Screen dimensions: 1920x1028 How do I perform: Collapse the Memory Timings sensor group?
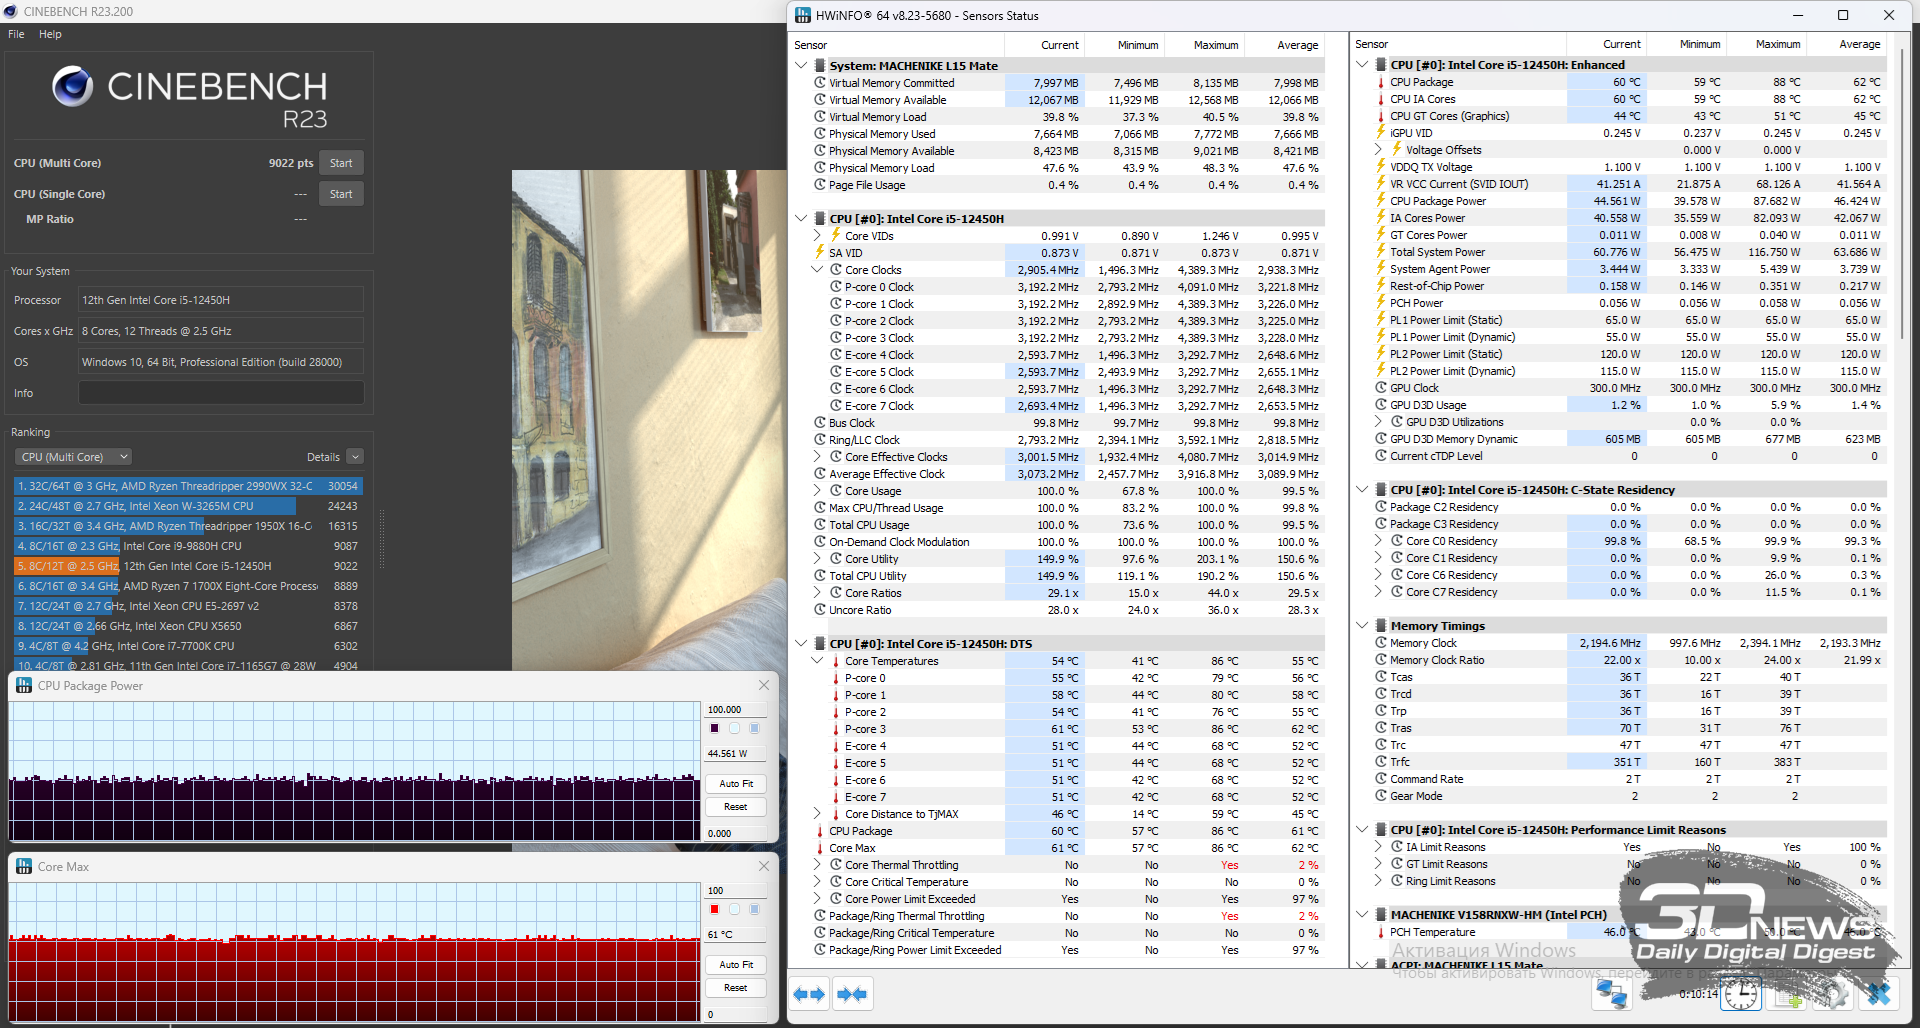pos(1362,626)
